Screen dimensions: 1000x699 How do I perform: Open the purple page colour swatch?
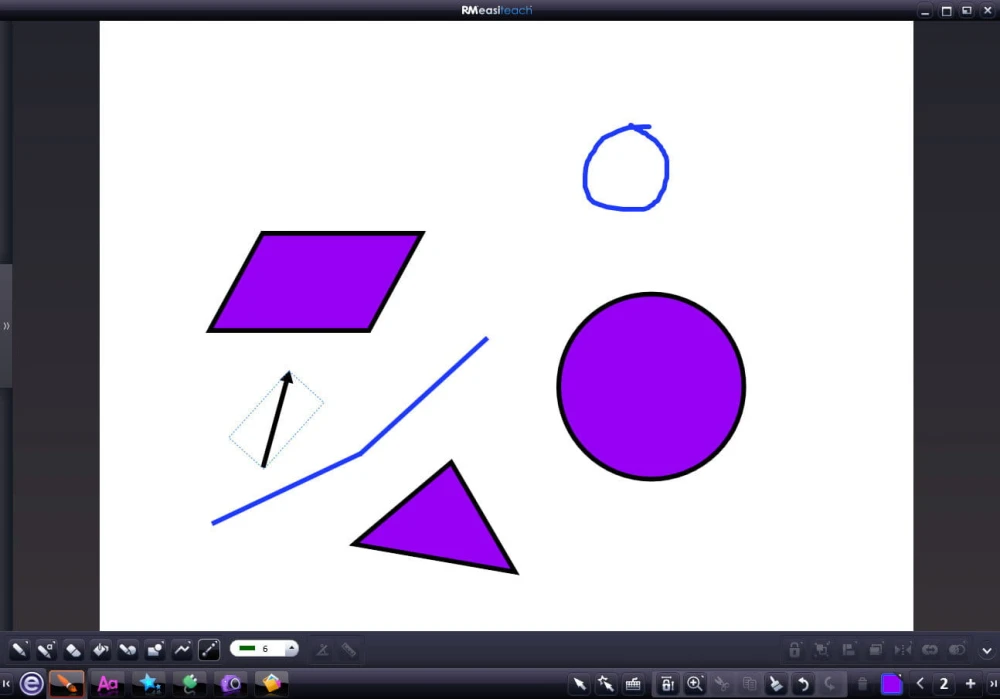(892, 684)
